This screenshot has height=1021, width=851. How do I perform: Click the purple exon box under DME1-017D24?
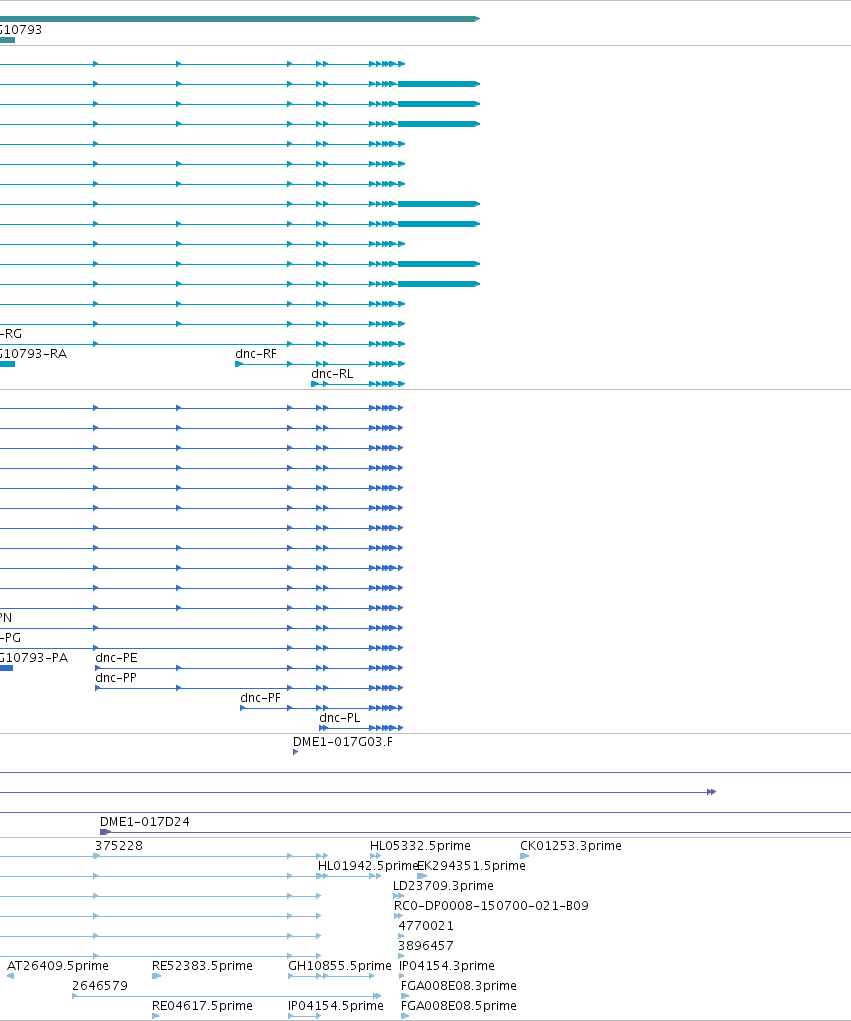click(105, 832)
